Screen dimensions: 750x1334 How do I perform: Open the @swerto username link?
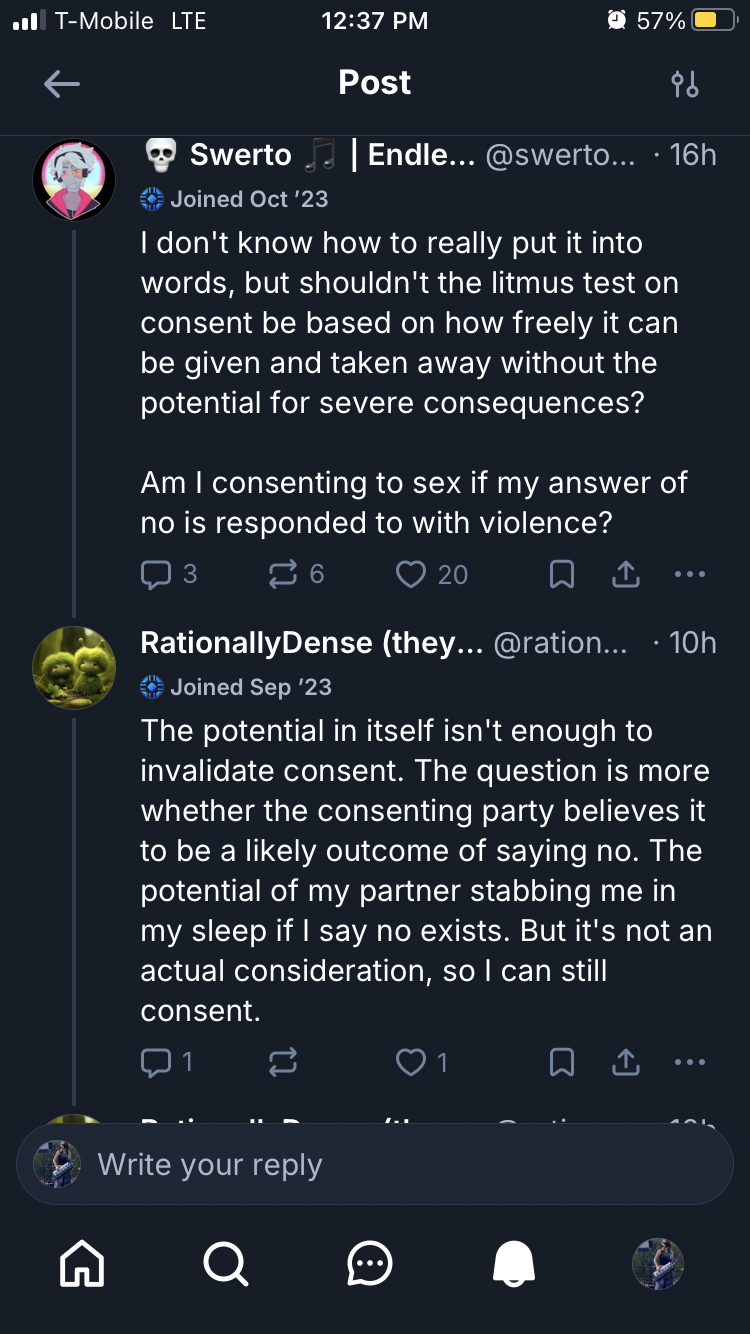559,155
